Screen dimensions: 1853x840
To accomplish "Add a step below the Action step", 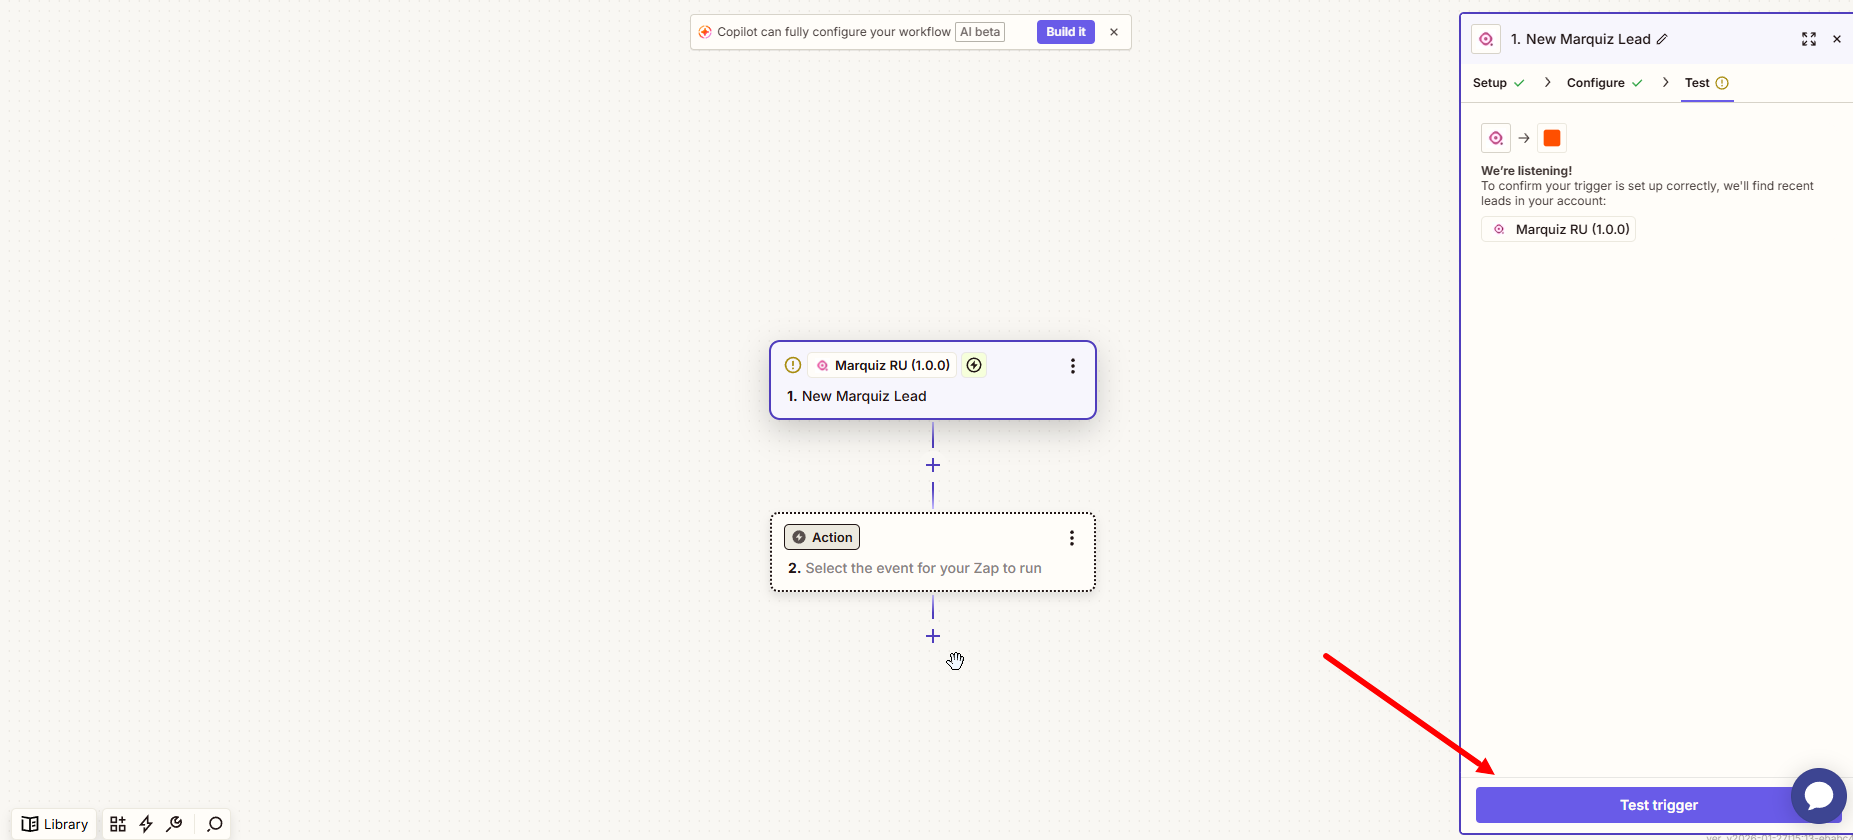I will [933, 636].
